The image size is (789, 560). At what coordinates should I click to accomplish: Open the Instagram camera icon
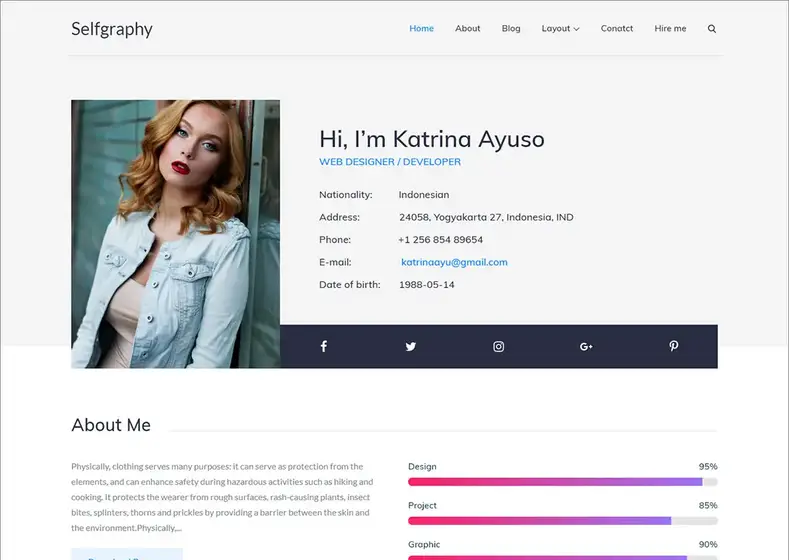pos(498,346)
